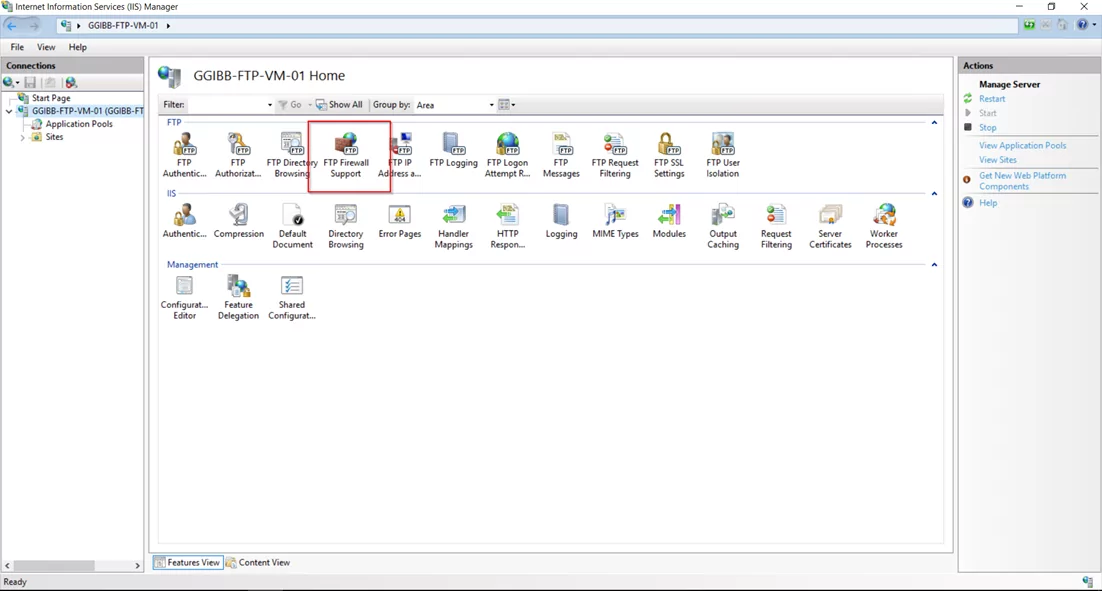Open FTP User Isolation feature
Image resolution: width=1102 pixels, height=591 pixels.
pos(722,155)
